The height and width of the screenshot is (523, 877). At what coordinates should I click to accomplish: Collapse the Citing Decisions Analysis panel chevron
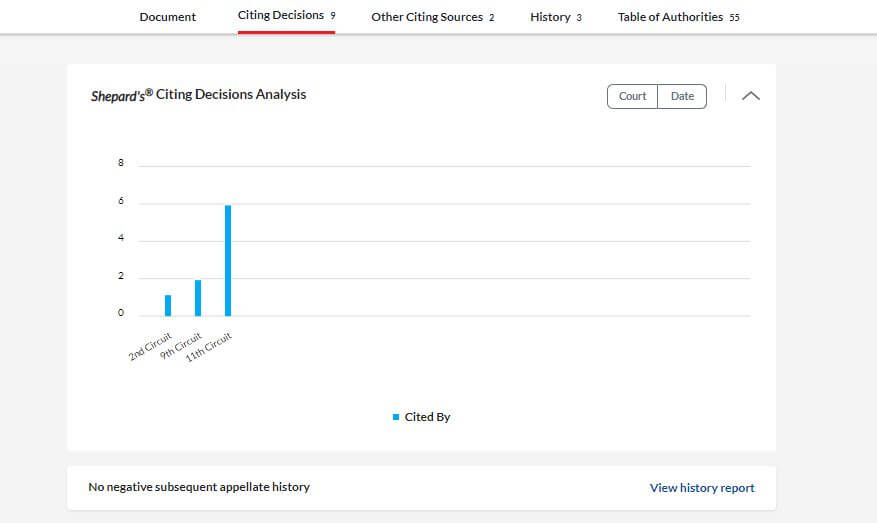coord(750,96)
